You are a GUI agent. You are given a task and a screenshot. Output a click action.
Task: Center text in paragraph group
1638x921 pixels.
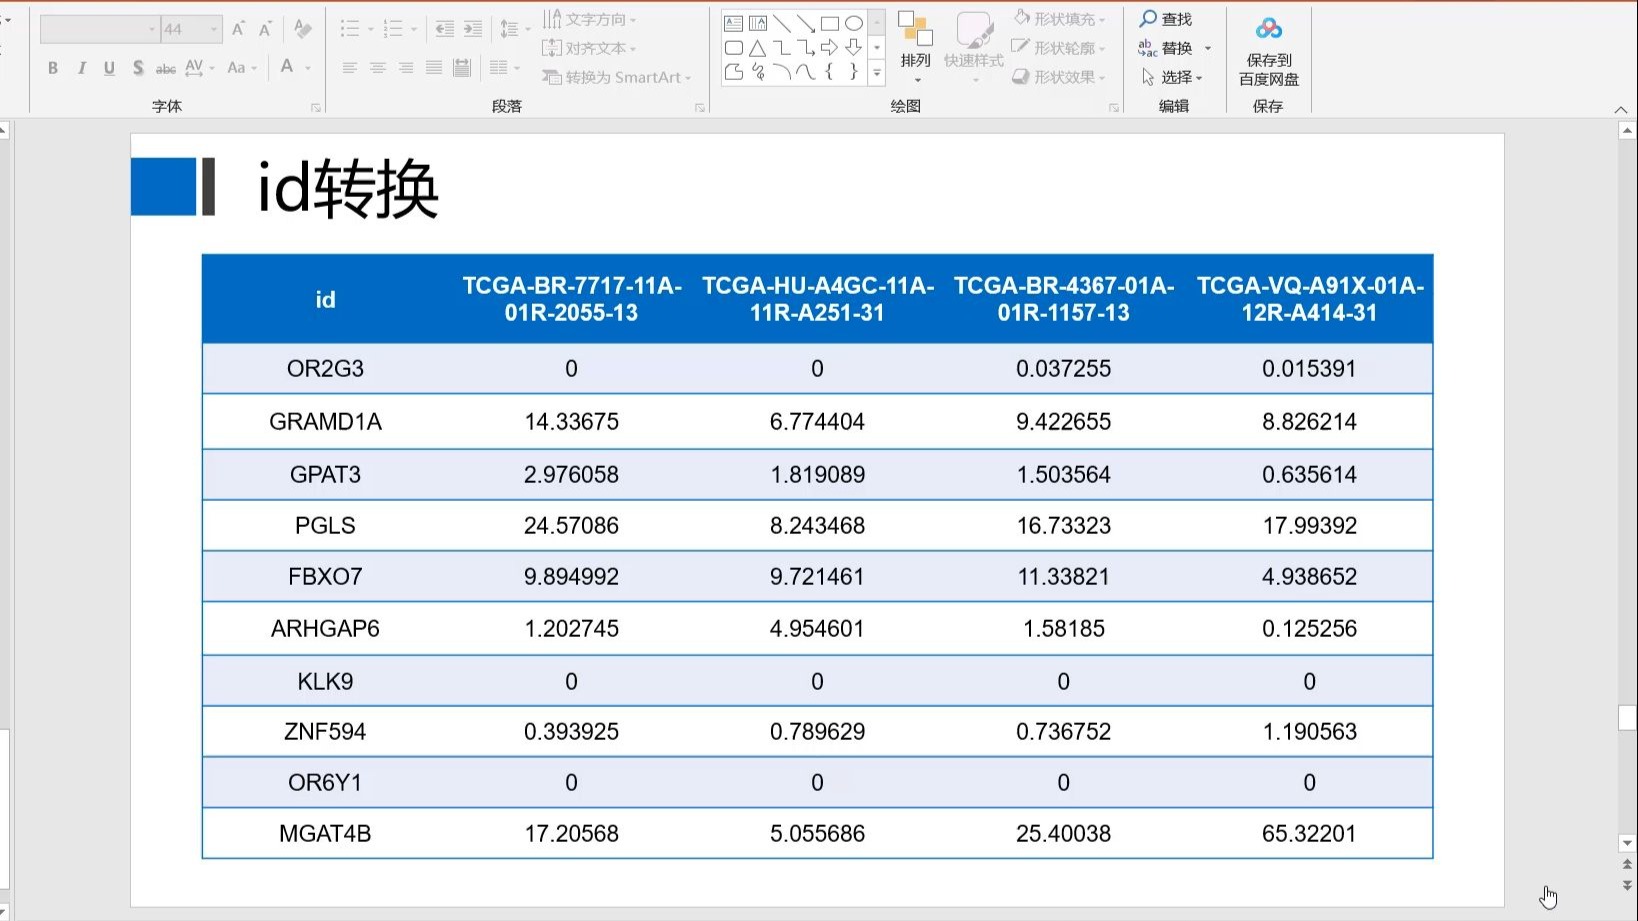click(x=377, y=68)
